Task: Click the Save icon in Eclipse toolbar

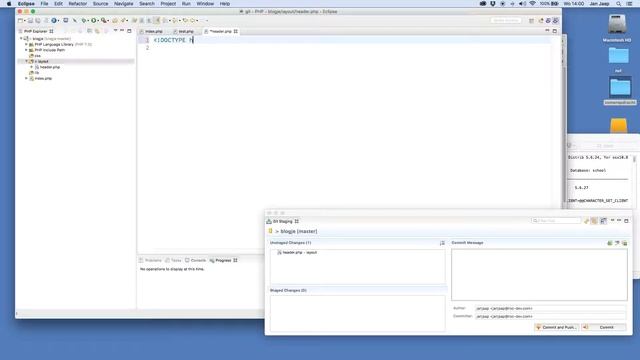Action: pos(30,20)
